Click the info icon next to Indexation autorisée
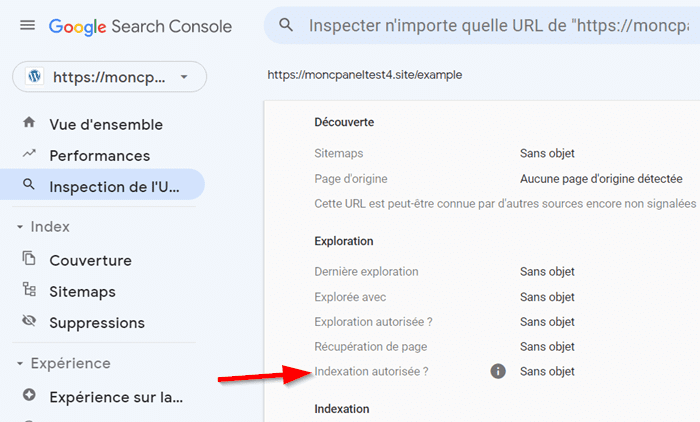The height and width of the screenshot is (422, 700). (498, 371)
